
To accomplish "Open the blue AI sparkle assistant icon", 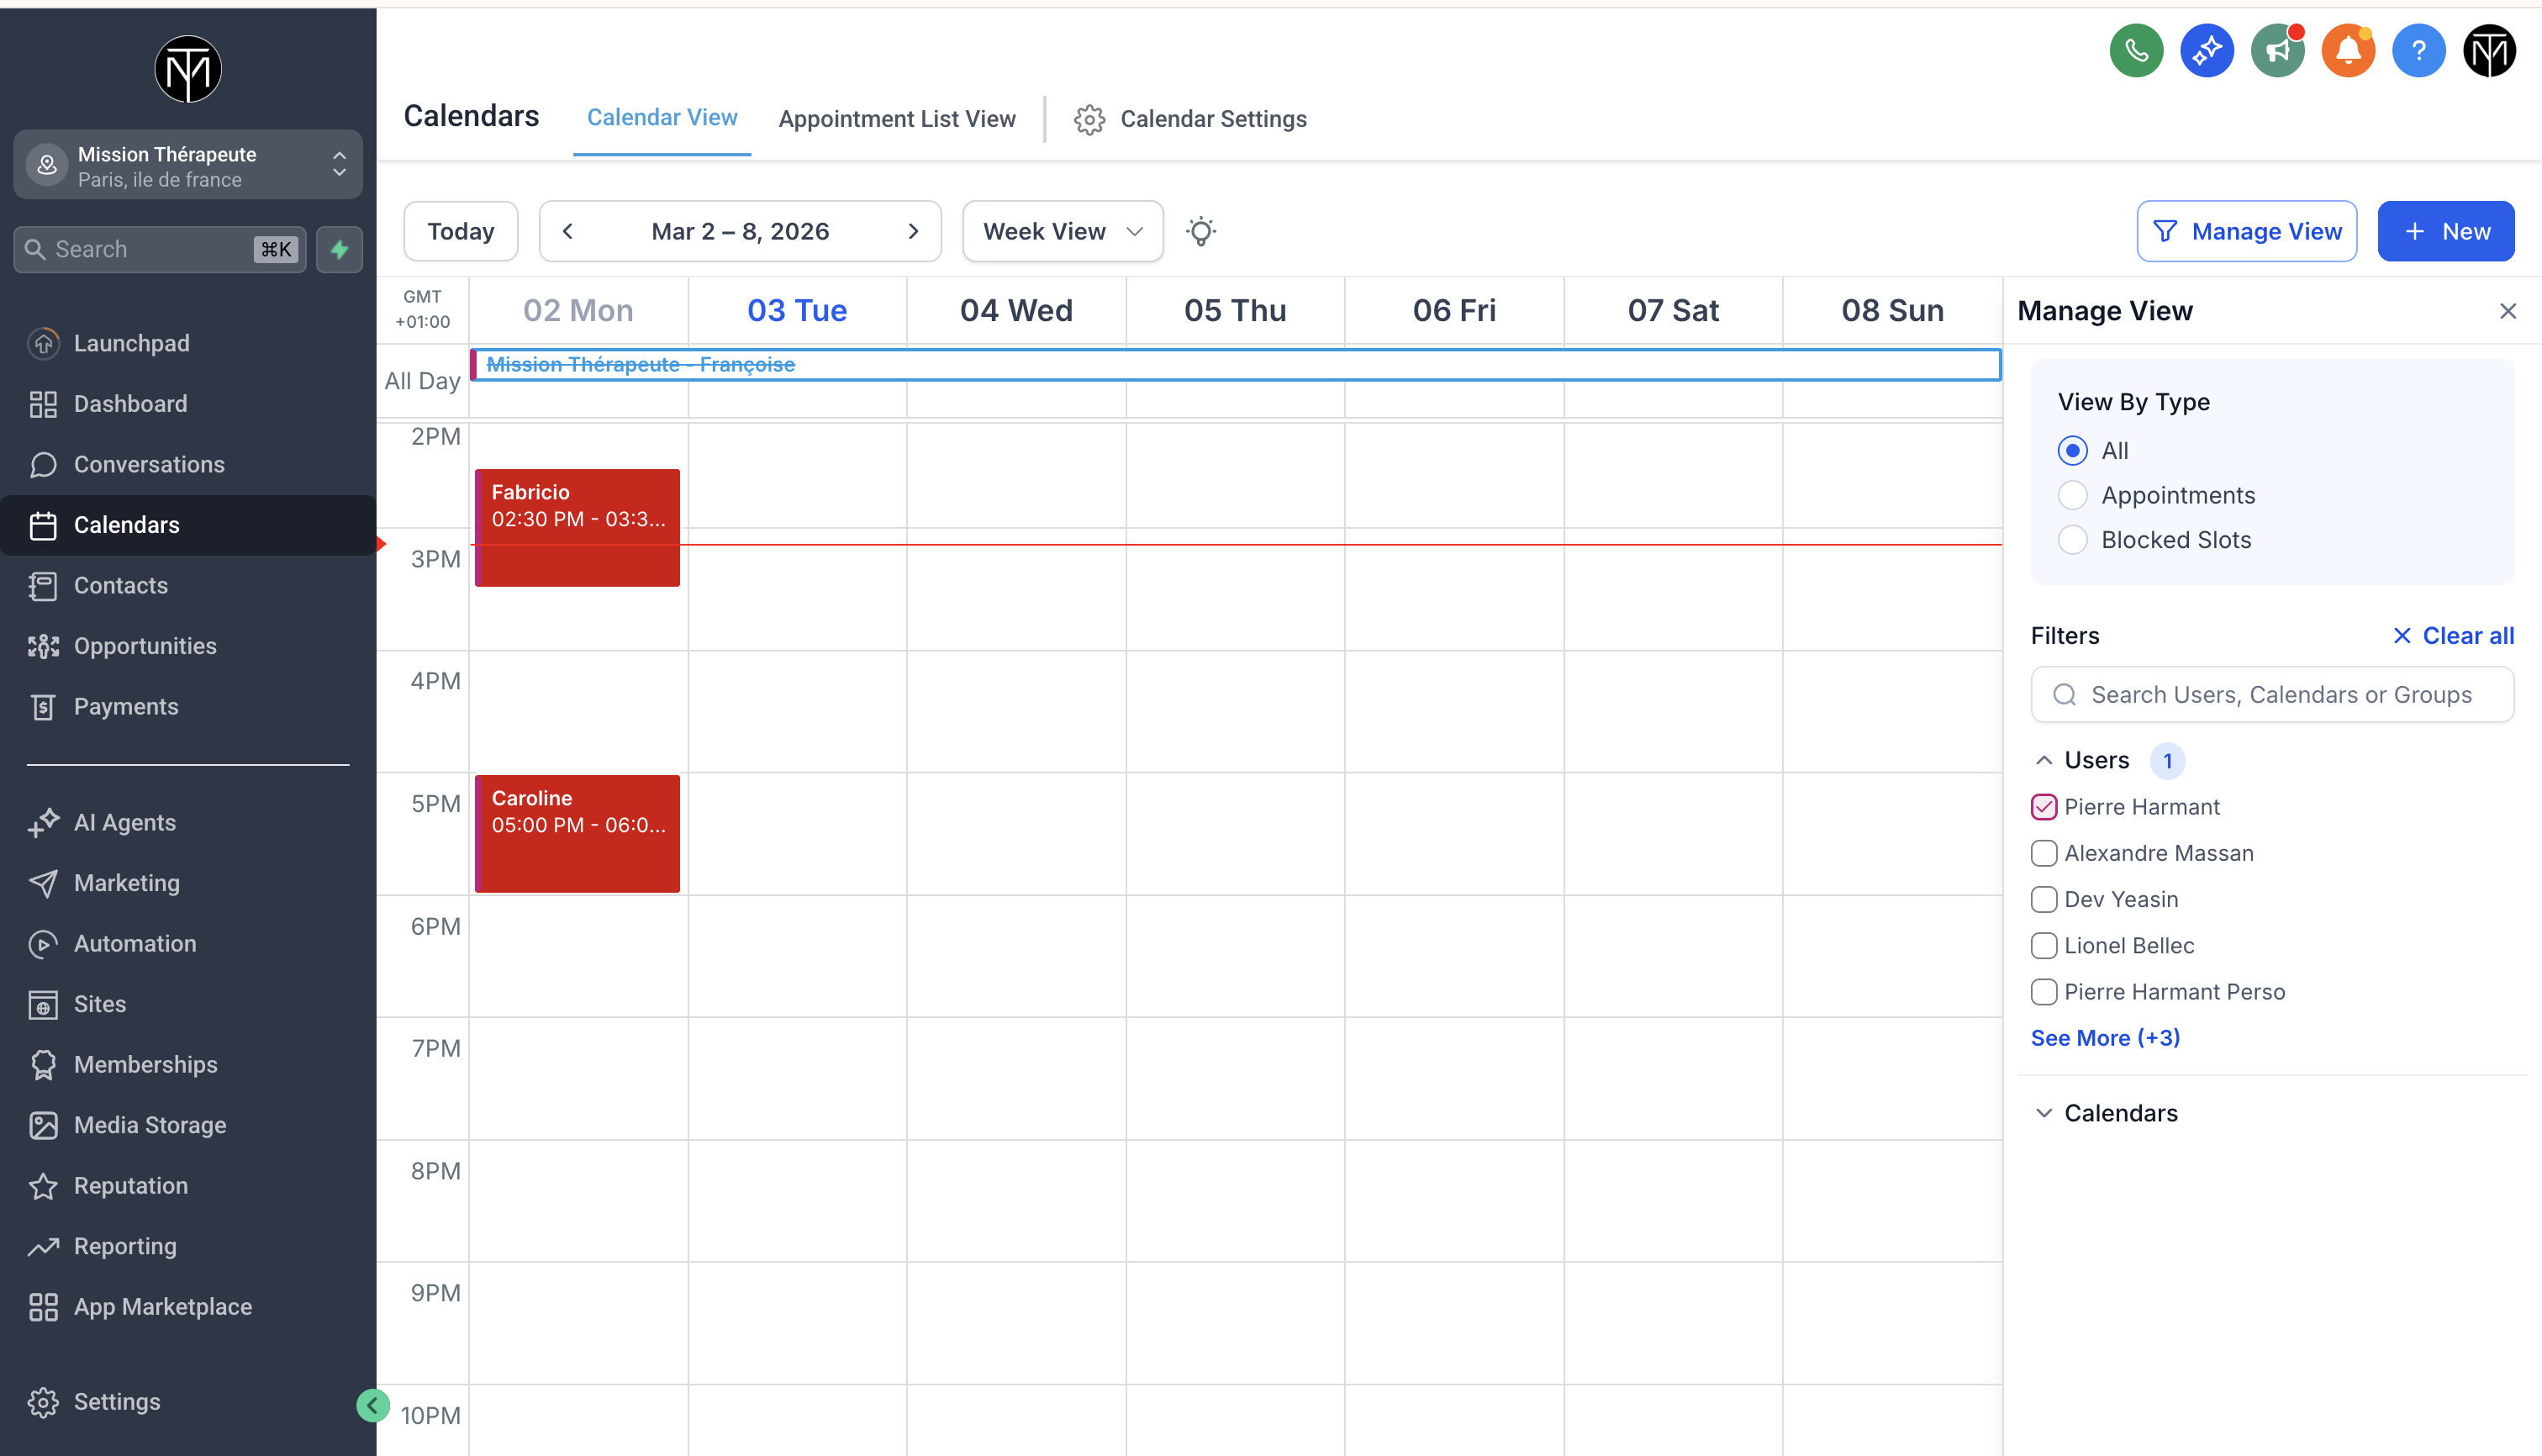I will [2207, 51].
